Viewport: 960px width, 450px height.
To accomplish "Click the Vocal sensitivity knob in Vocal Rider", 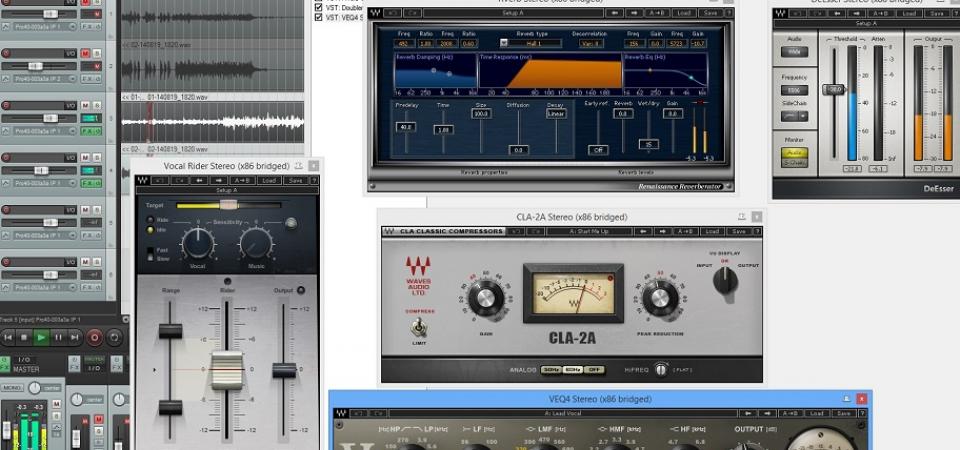I will pos(198,241).
